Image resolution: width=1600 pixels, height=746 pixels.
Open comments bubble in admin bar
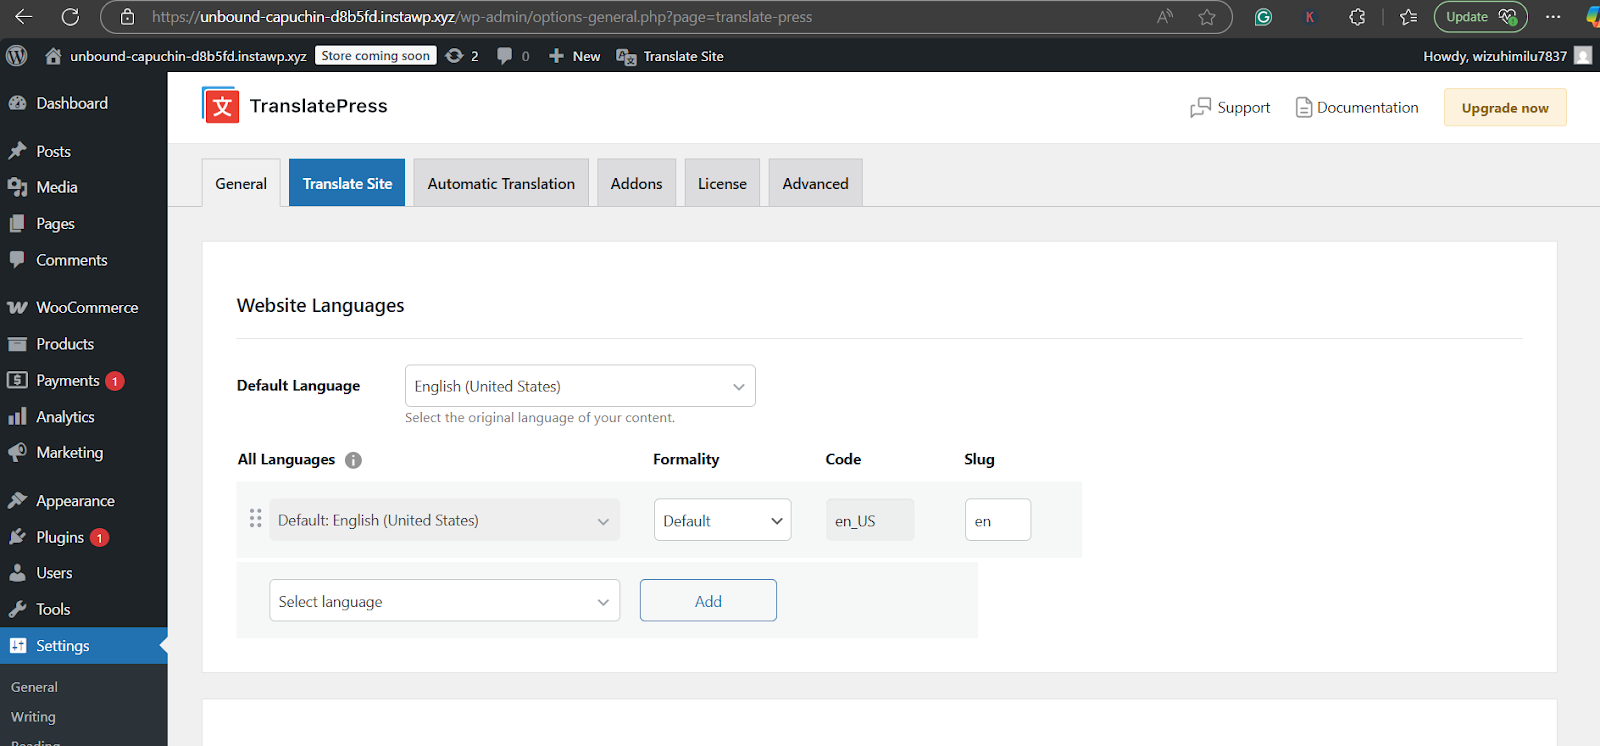click(x=513, y=56)
